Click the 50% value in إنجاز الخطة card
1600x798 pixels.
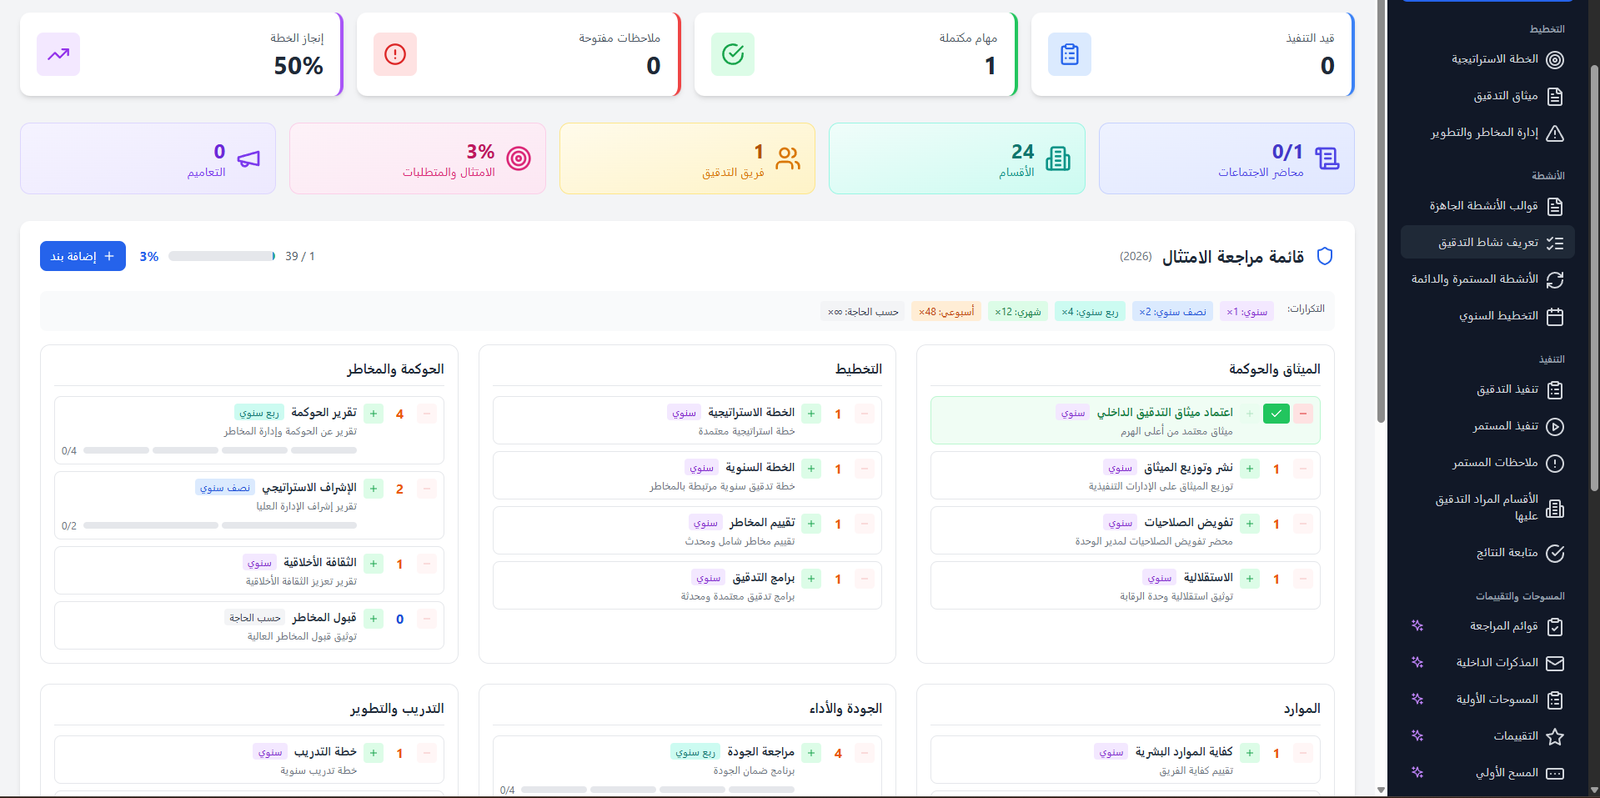299,66
